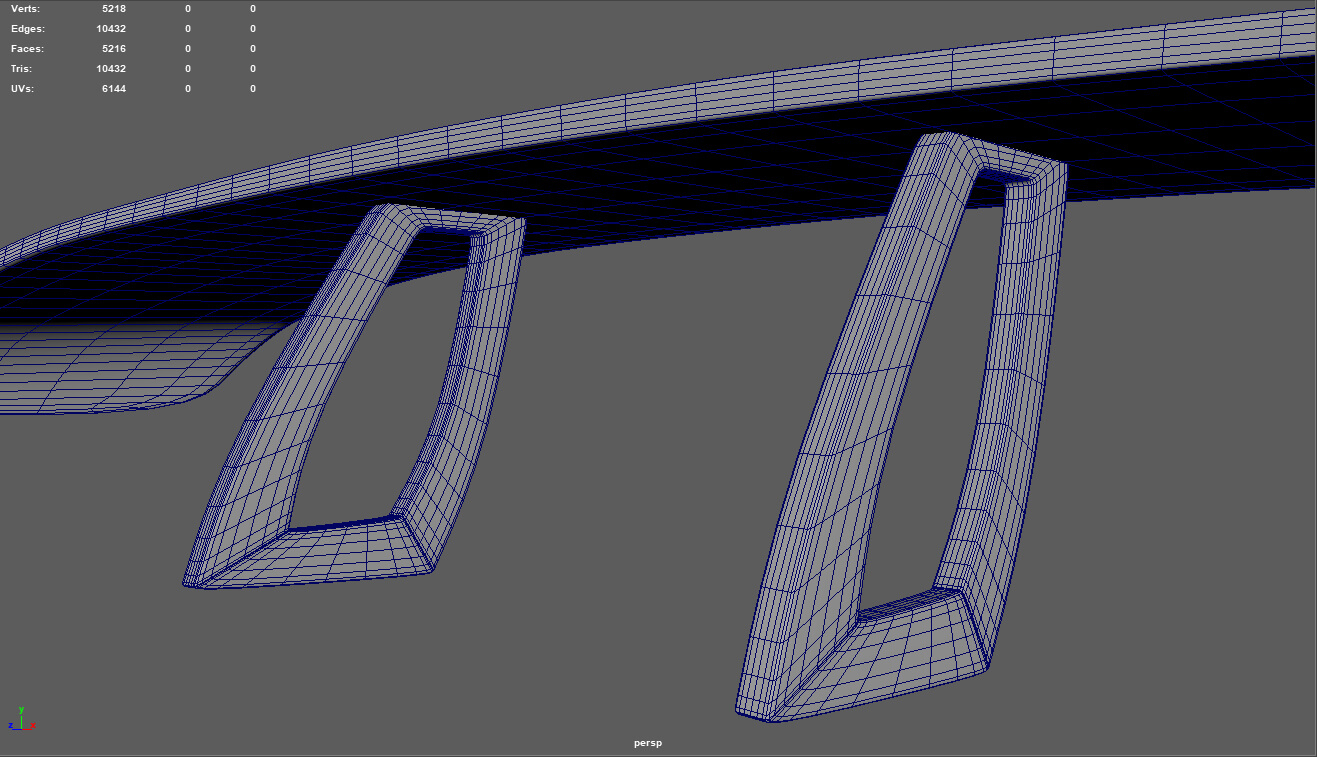The image size is (1317, 757).
Task: Click the Edges count value 10432
Action: click(x=110, y=29)
